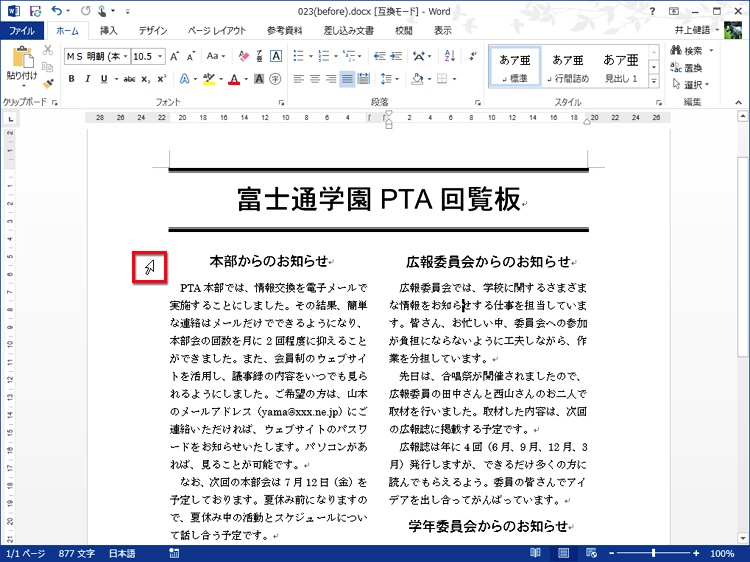Open the Change Case Aa dropdown

coord(215,56)
